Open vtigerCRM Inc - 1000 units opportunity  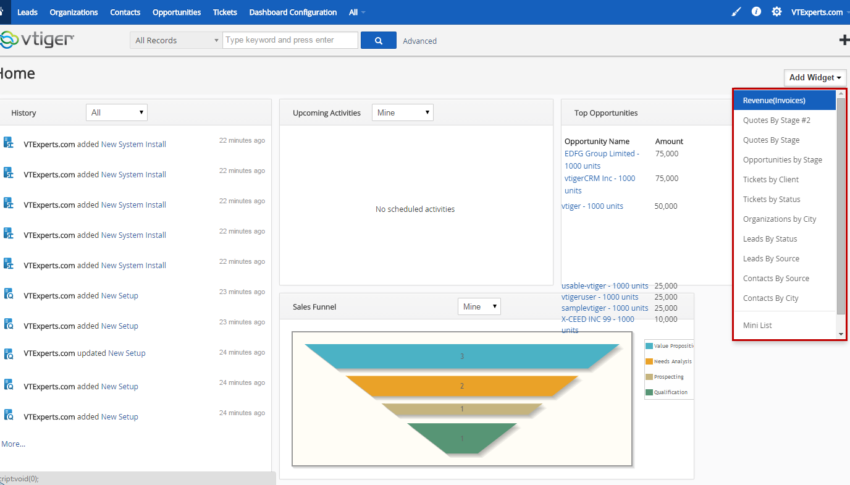(600, 184)
